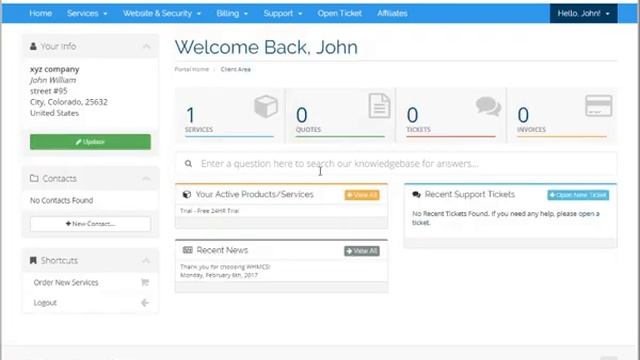The image size is (640, 360).
Task: Expand the Billing dropdown menu
Action: coord(232,13)
